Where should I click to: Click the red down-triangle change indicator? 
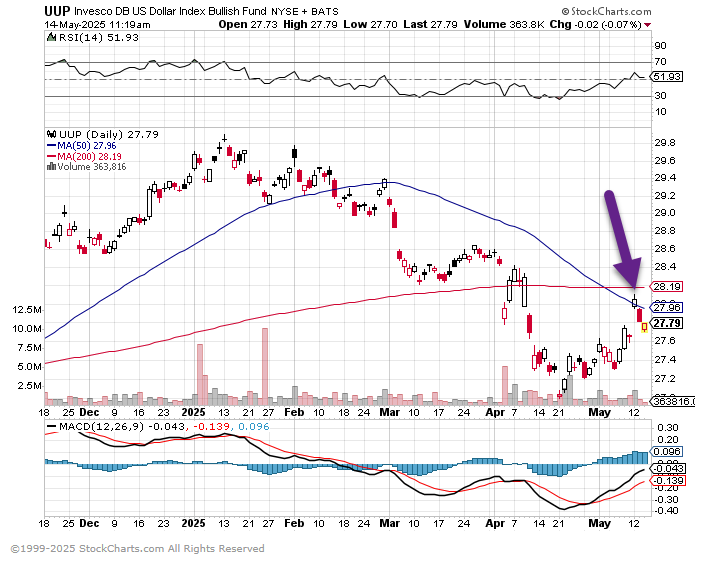648,25
